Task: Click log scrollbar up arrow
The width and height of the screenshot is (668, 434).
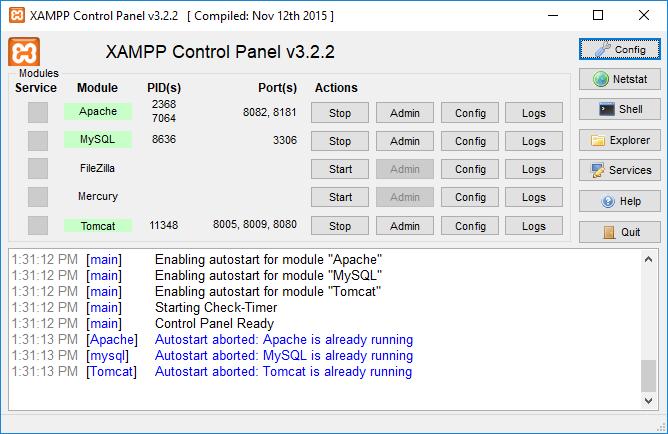Action: [x=648, y=259]
